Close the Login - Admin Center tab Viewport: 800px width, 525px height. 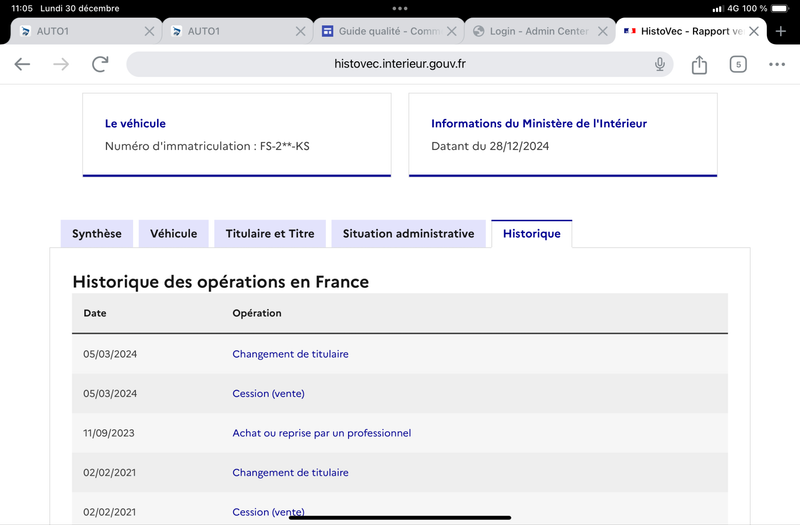[603, 32]
